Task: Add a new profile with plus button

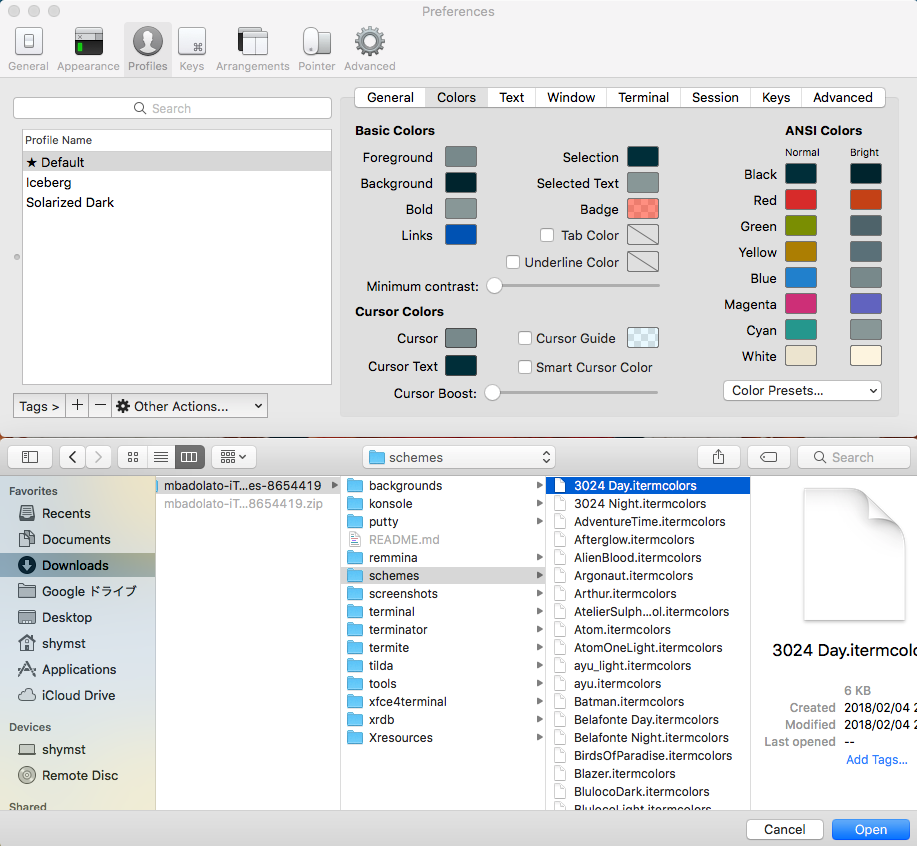Action: tap(77, 406)
